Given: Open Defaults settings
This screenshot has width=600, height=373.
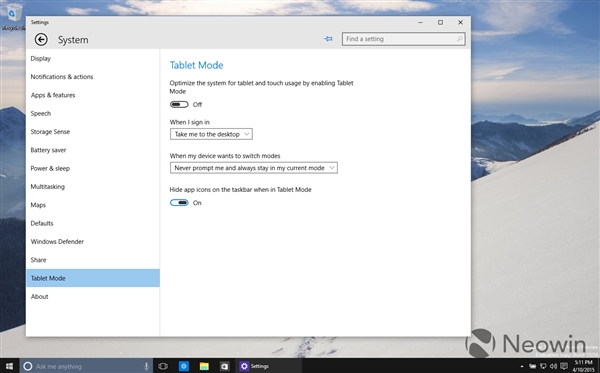Looking at the screenshot, I should coord(93,224).
